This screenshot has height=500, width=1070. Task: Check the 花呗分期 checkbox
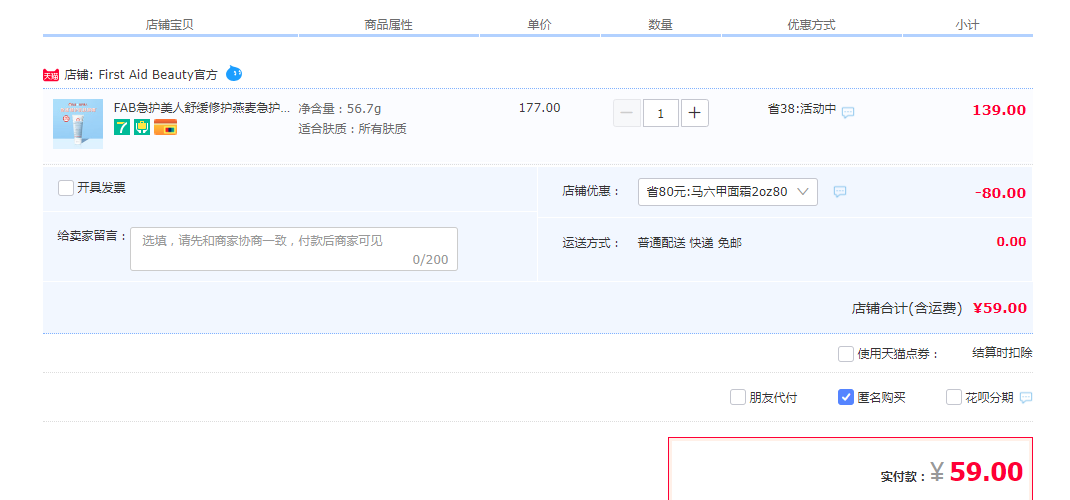click(953, 397)
